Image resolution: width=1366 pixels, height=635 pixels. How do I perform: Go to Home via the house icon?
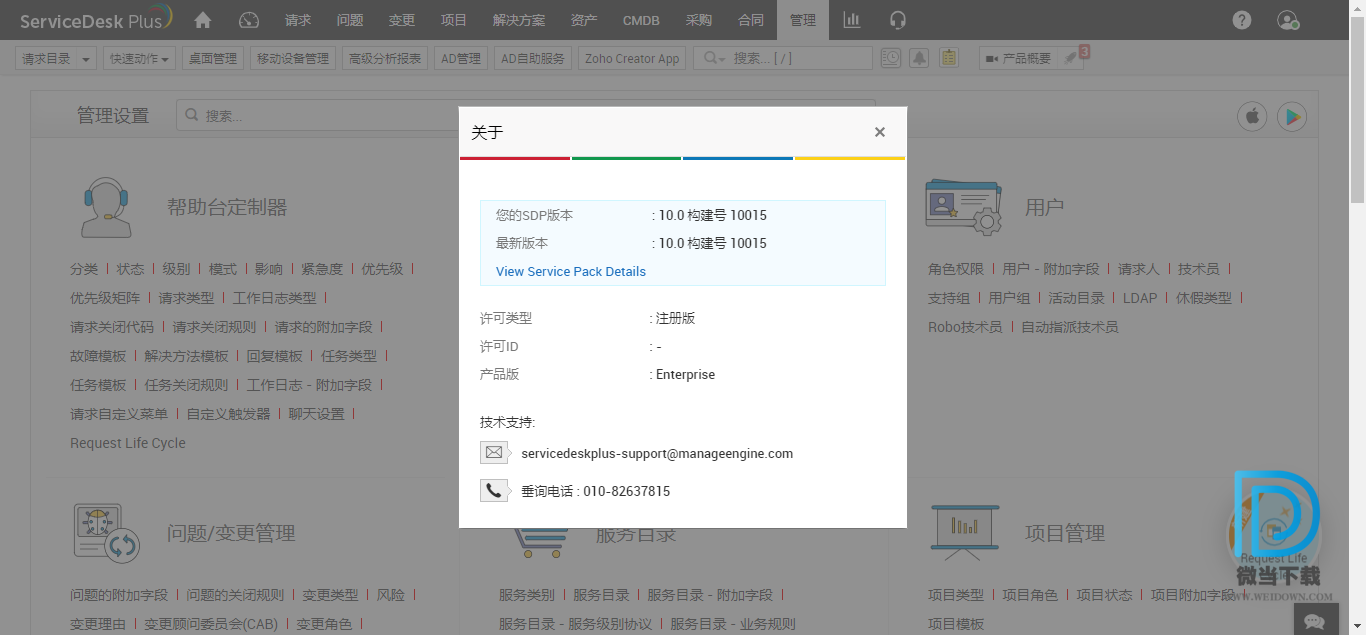(203, 20)
